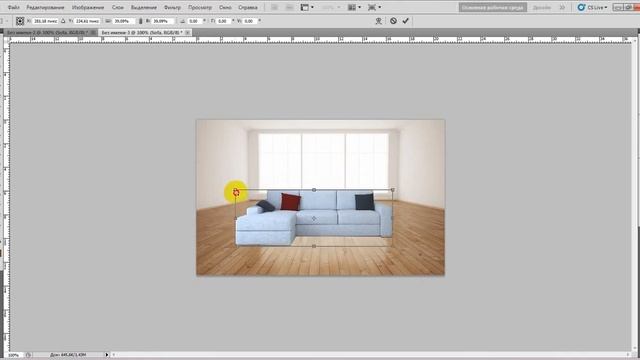
Task: Click the bottom-middle transform handle
Action: click(x=314, y=246)
